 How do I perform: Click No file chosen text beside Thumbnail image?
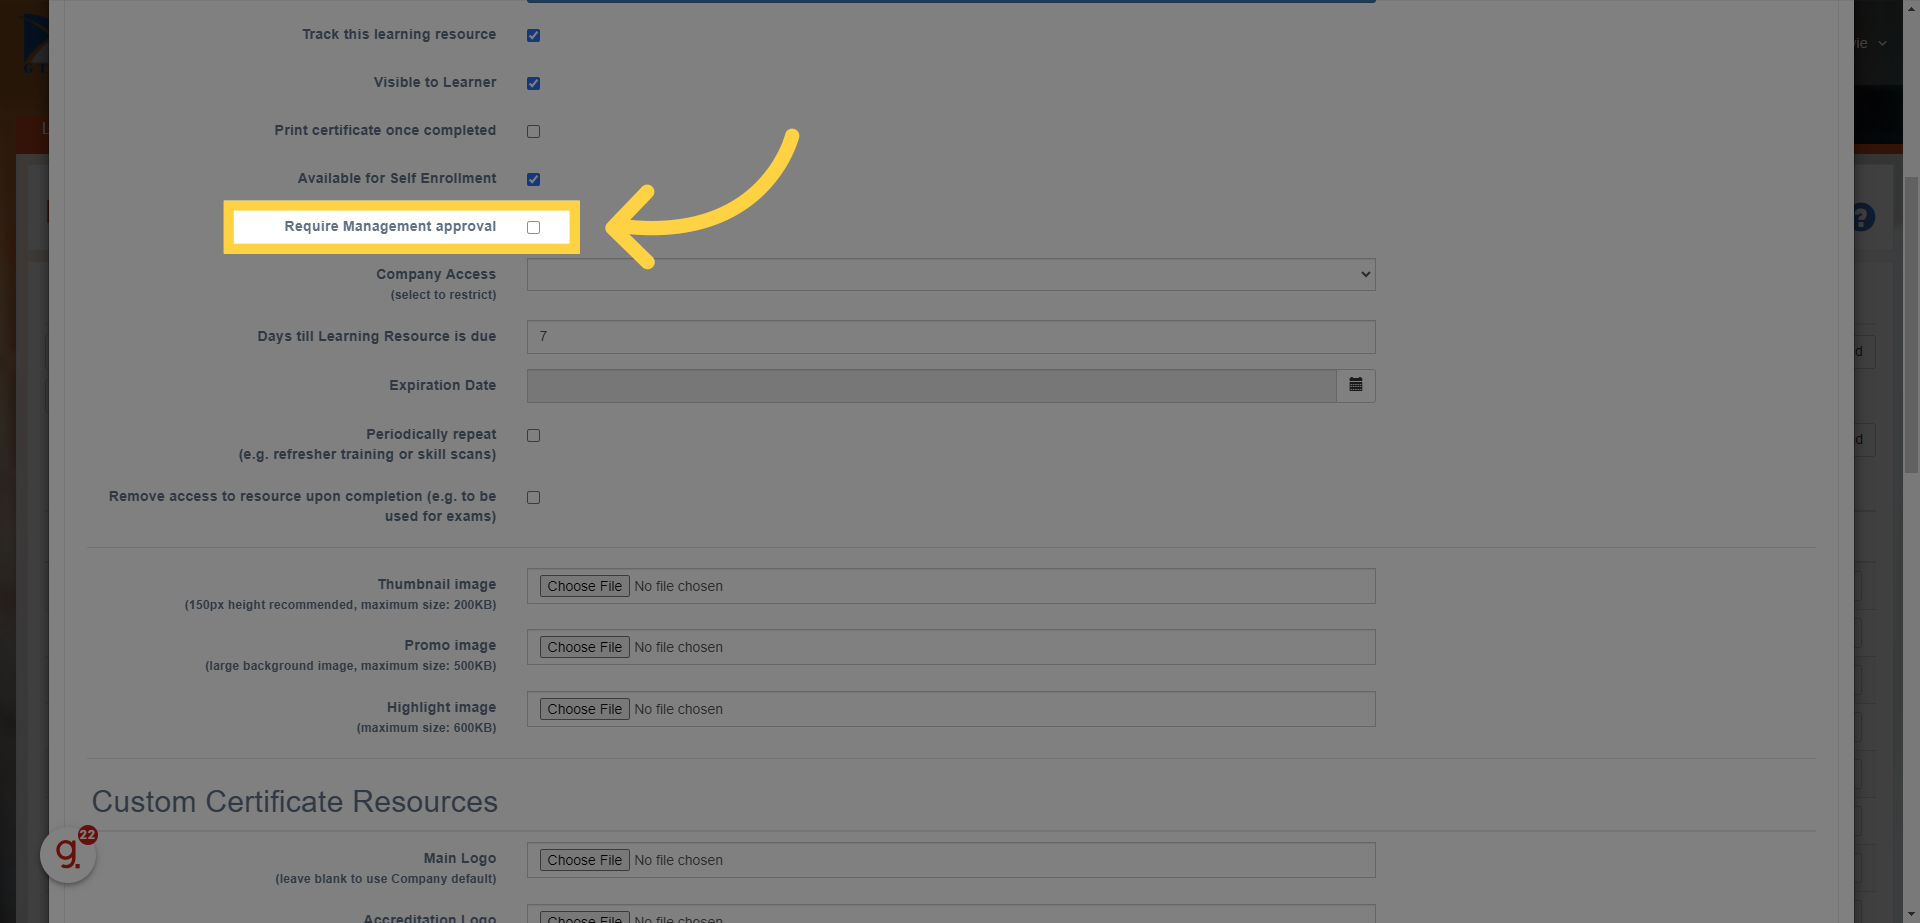678,586
